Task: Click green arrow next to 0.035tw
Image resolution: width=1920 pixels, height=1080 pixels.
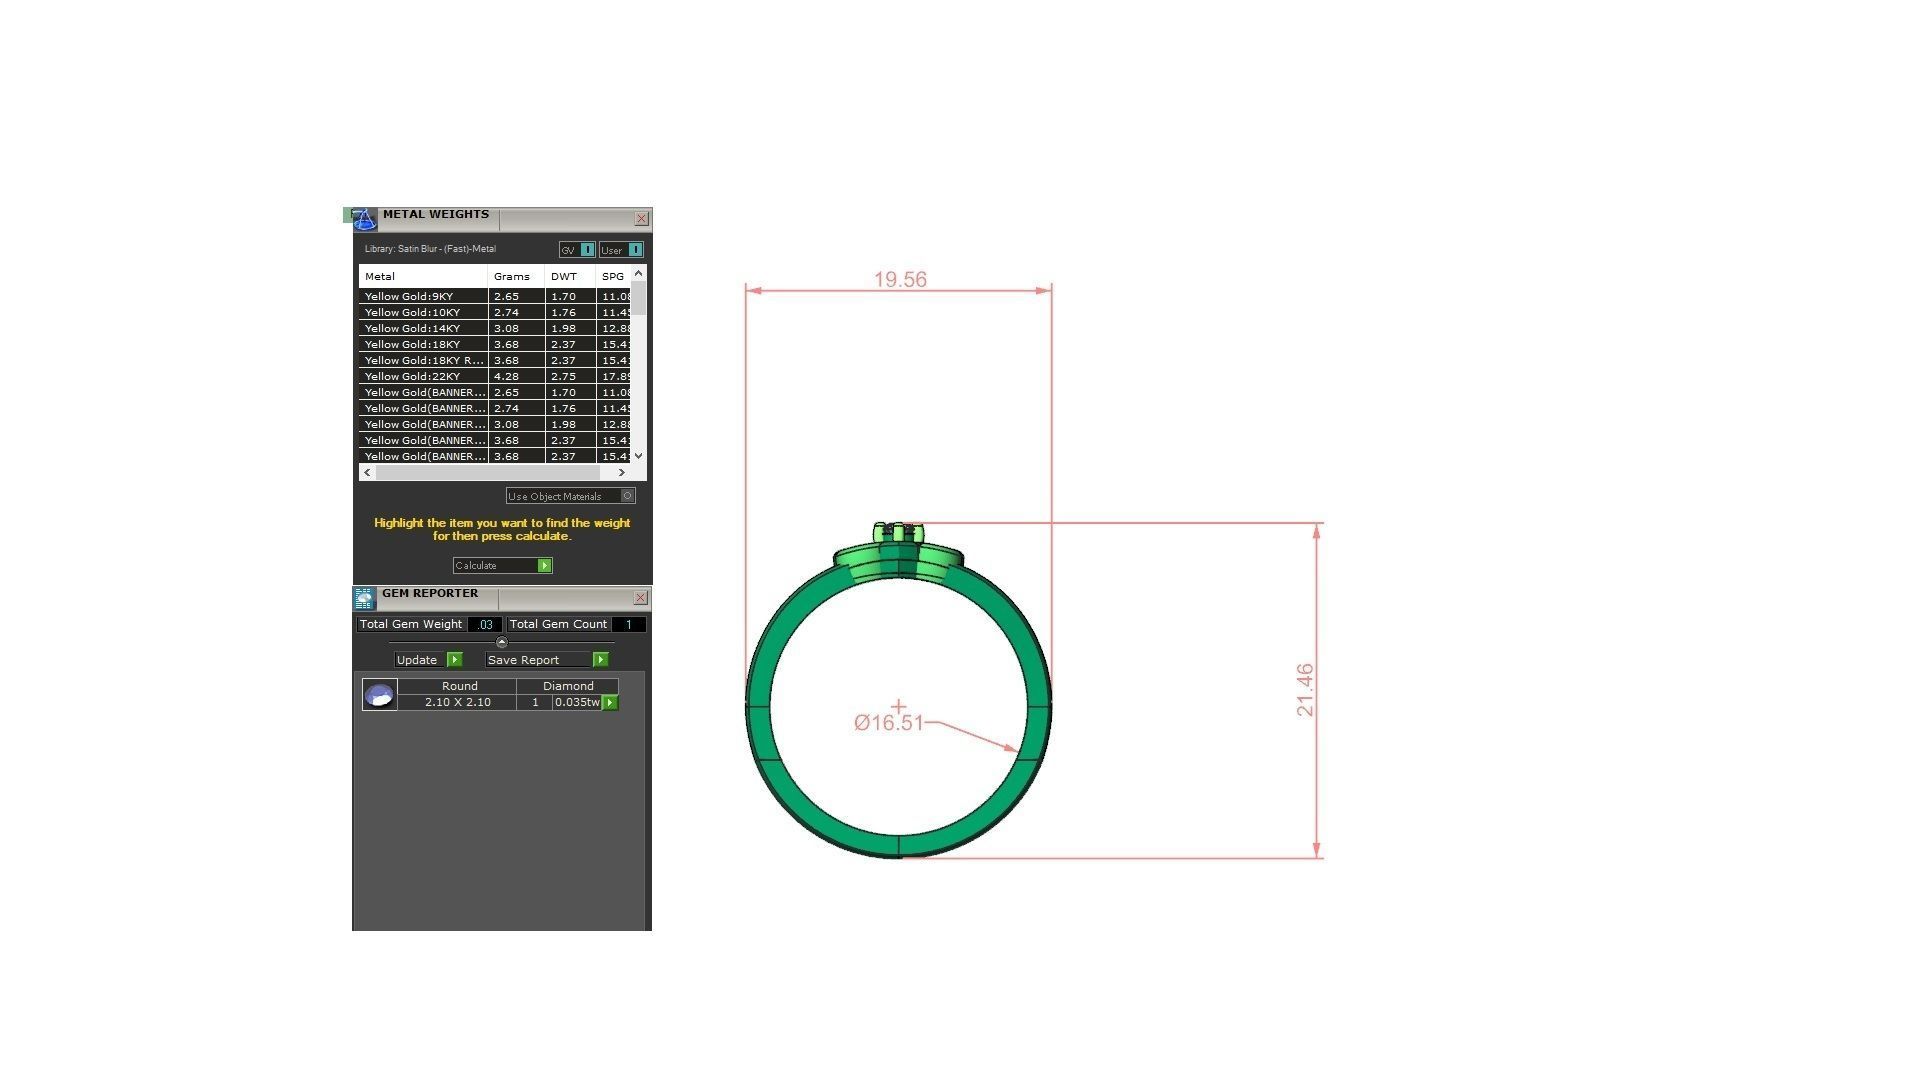Action: point(610,703)
